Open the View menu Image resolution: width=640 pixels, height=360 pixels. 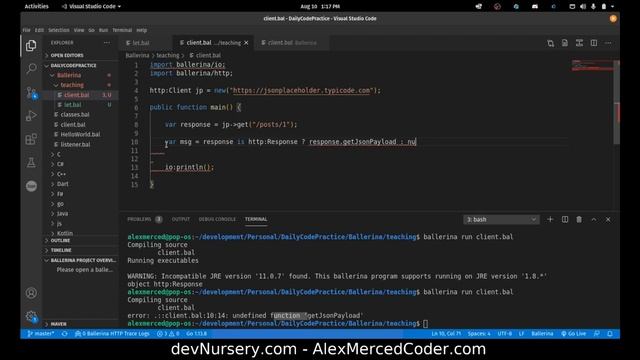[79, 30]
